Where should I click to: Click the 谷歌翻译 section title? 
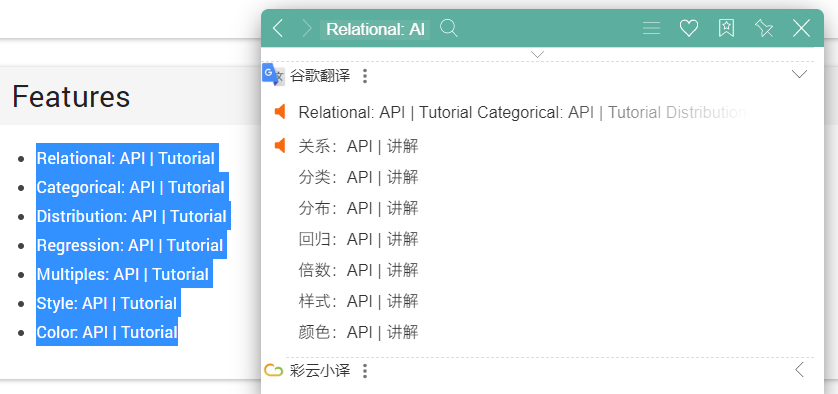[x=320, y=76]
